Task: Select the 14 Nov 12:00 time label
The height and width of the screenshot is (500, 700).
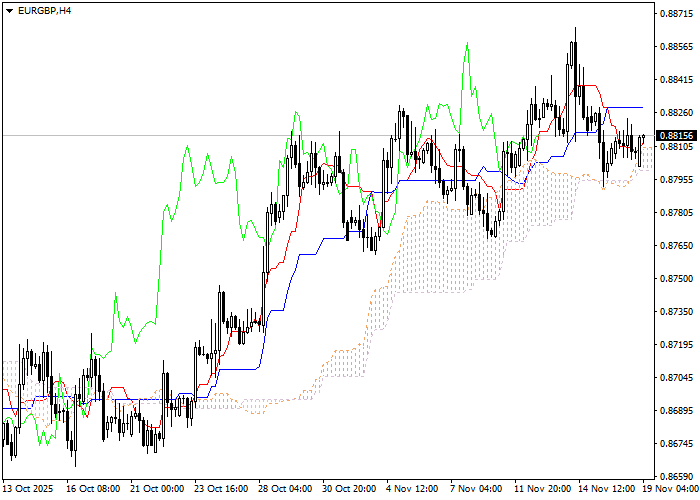Action: point(606,489)
